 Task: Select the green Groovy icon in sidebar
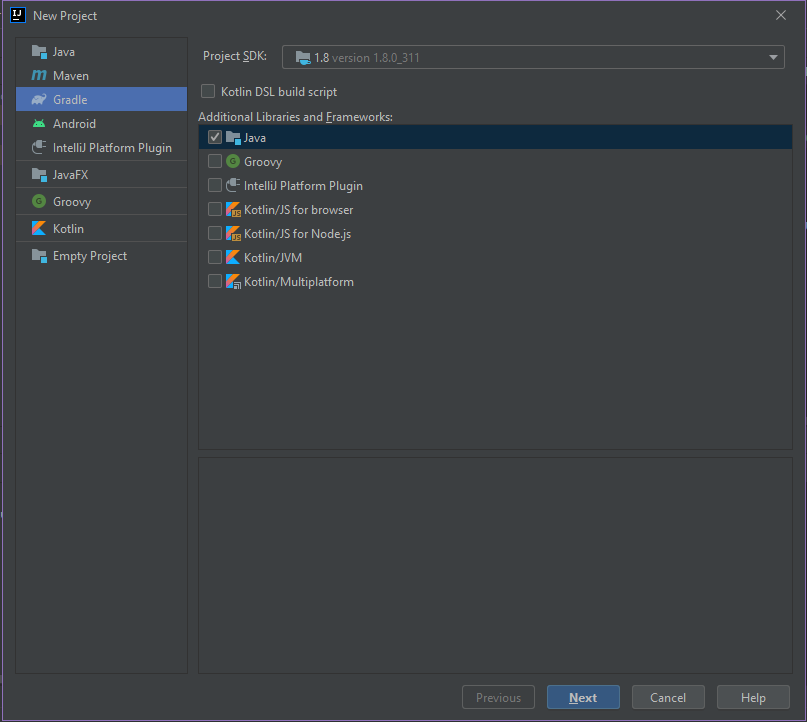click(39, 201)
